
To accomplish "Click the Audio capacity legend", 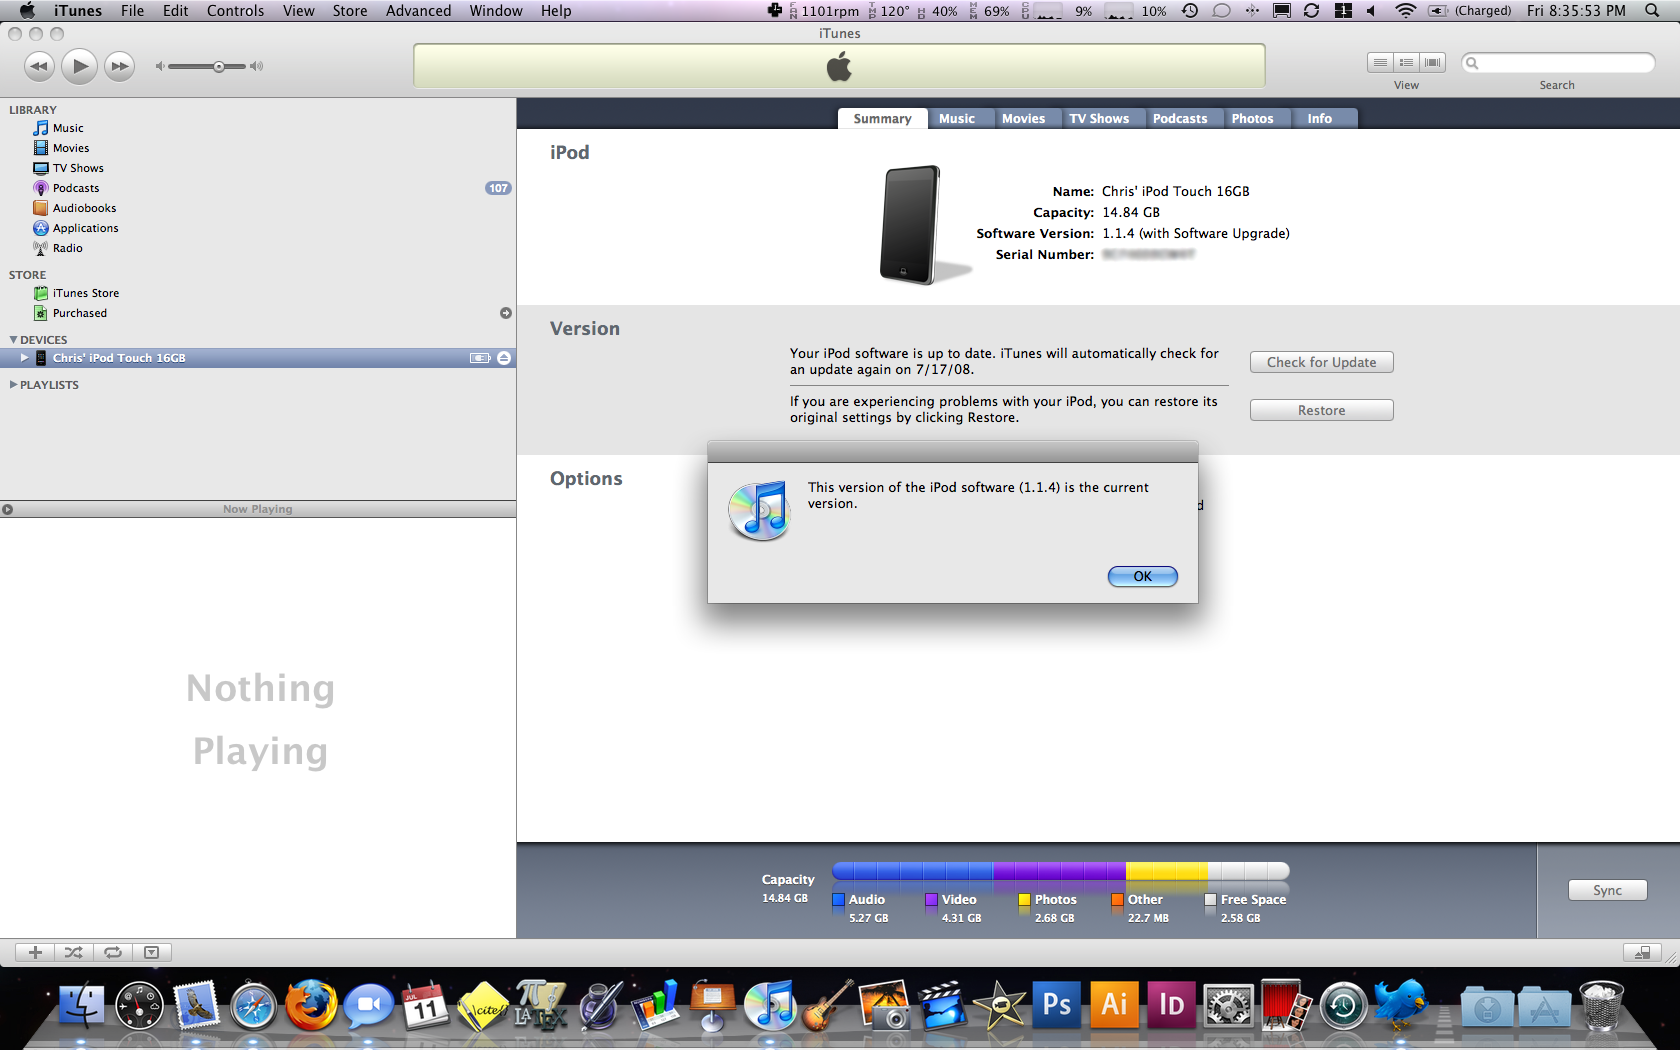I will pyautogui.click(x=859, y=908).
